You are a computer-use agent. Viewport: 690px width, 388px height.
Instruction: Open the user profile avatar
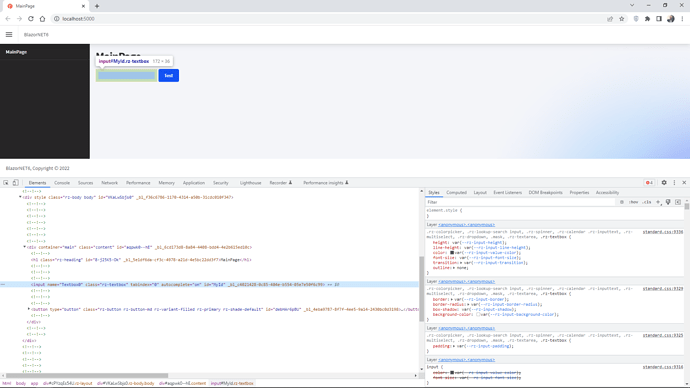(671, 19)
